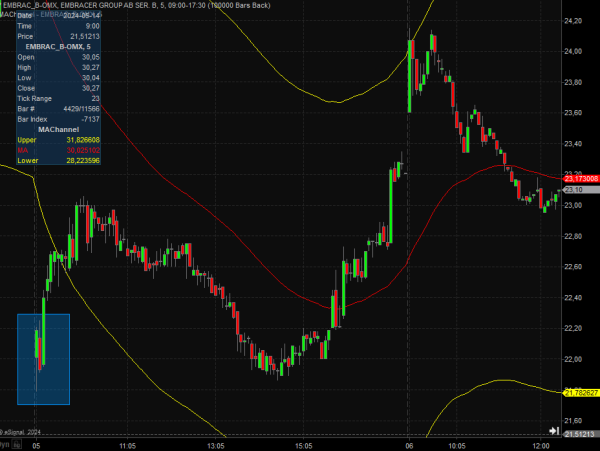Click the Bar Index value -7137
This screenshot has width=600, height=451.
tap(91, 119)
